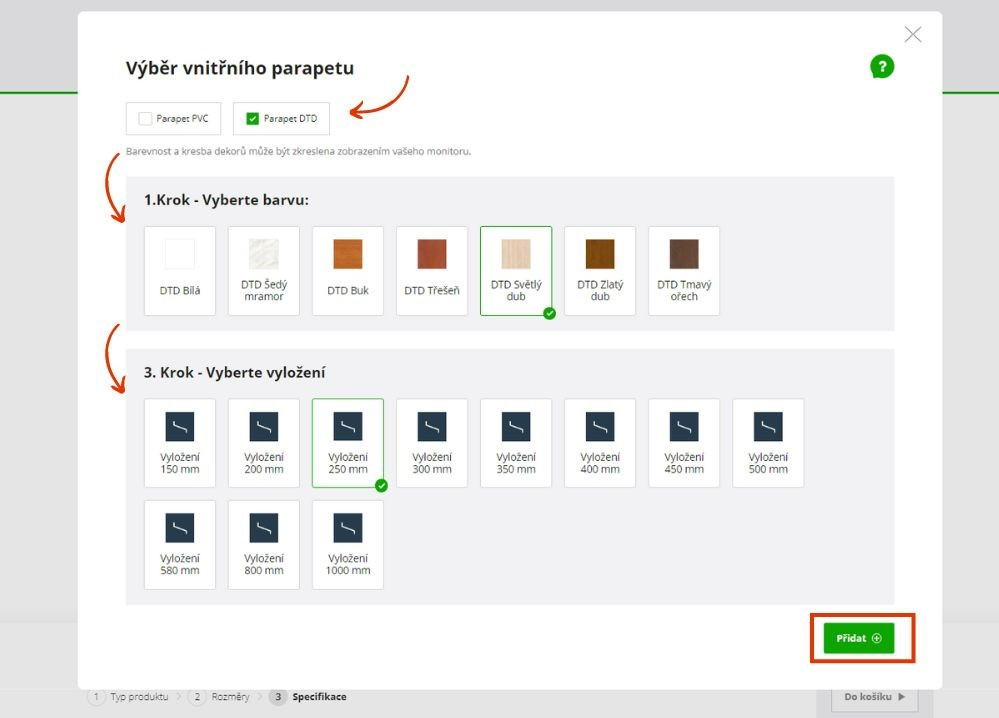Choose the Vyložení 1000 mm option
This screenshot has height=718, width=999.
[348, 544]
